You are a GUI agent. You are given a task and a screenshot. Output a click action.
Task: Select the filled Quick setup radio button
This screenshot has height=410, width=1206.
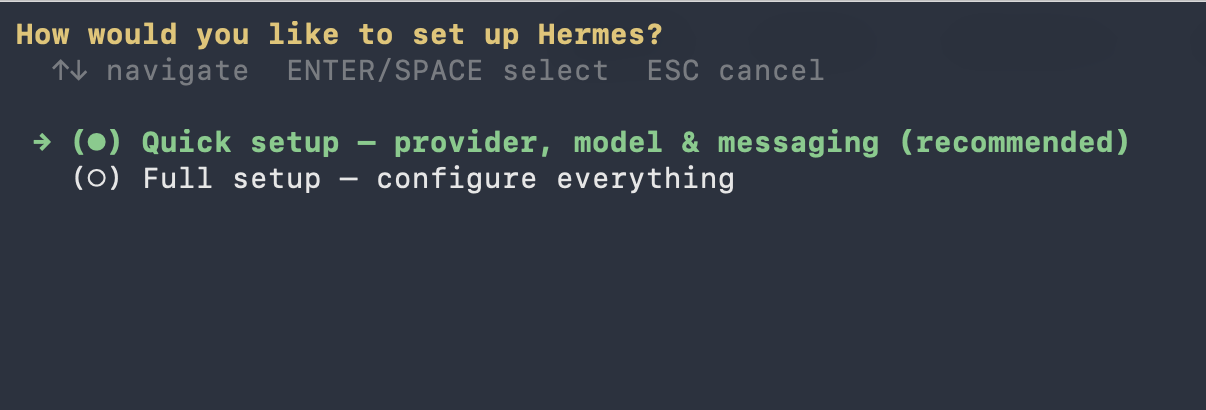(x=97, y=143)
